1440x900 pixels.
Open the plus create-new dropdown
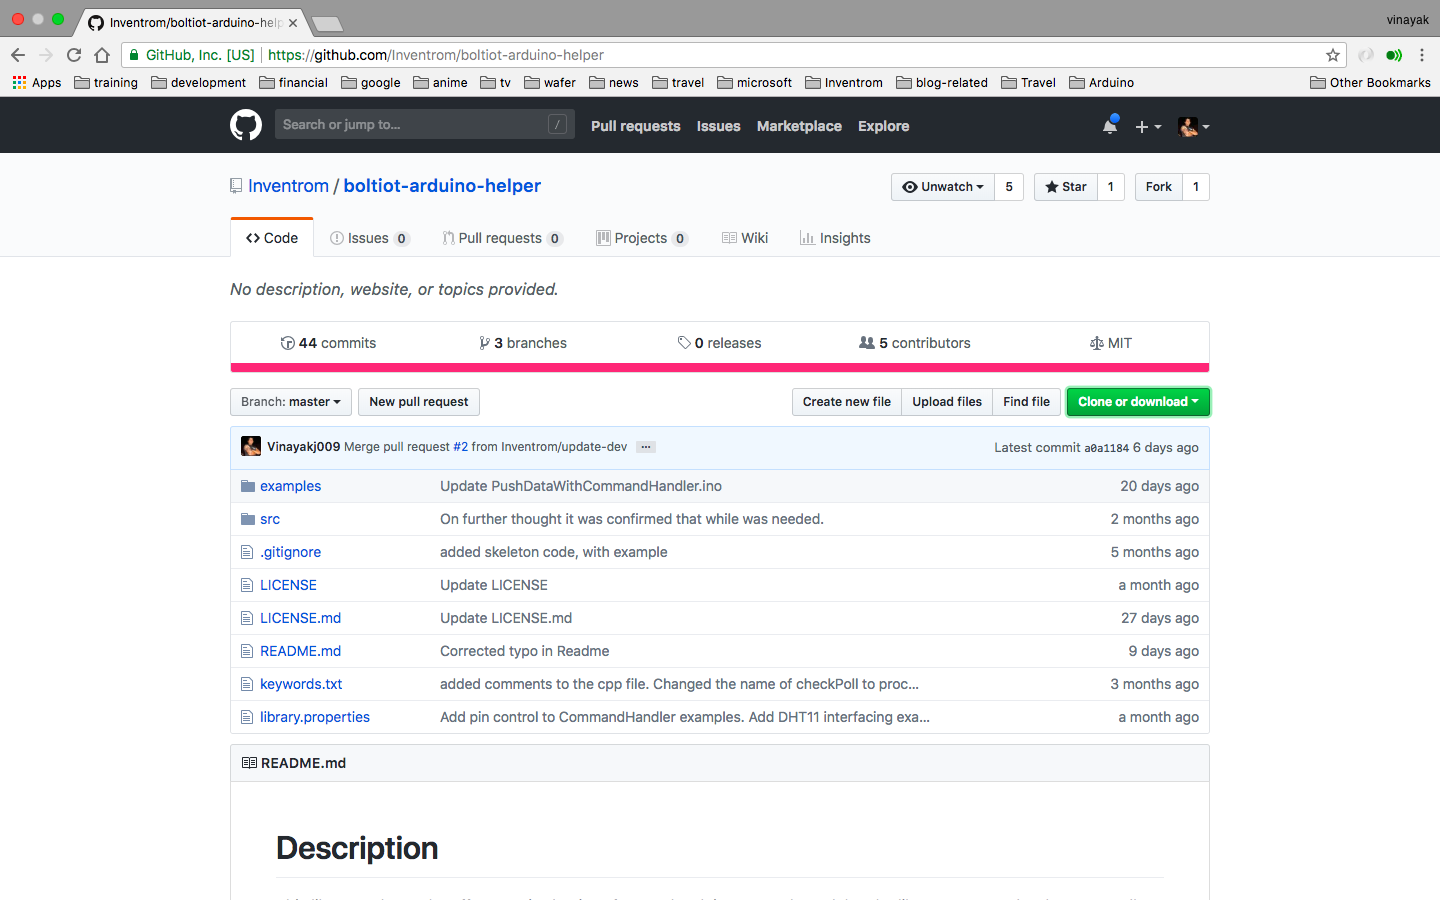(1147, 127)
